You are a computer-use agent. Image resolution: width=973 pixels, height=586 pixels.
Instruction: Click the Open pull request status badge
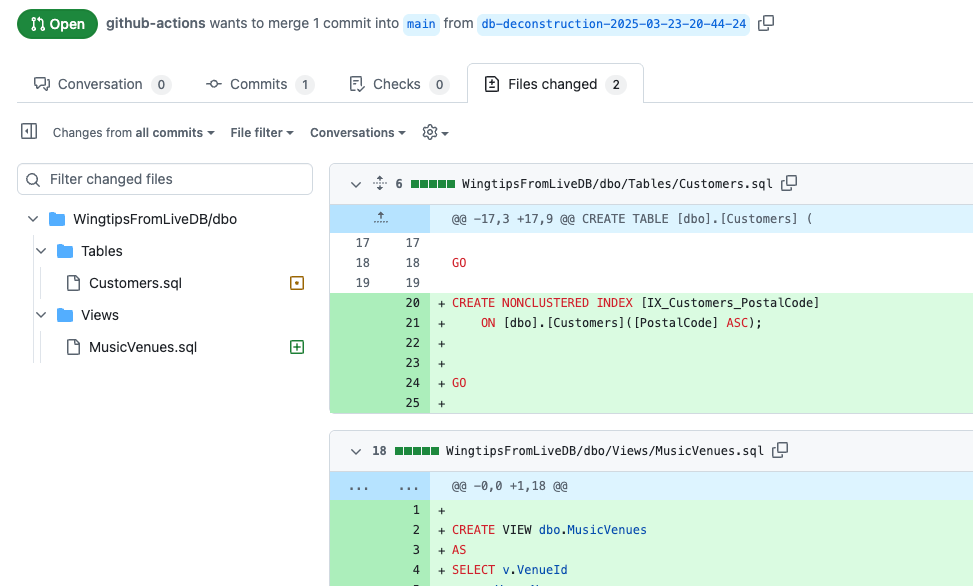pos(58,24)
